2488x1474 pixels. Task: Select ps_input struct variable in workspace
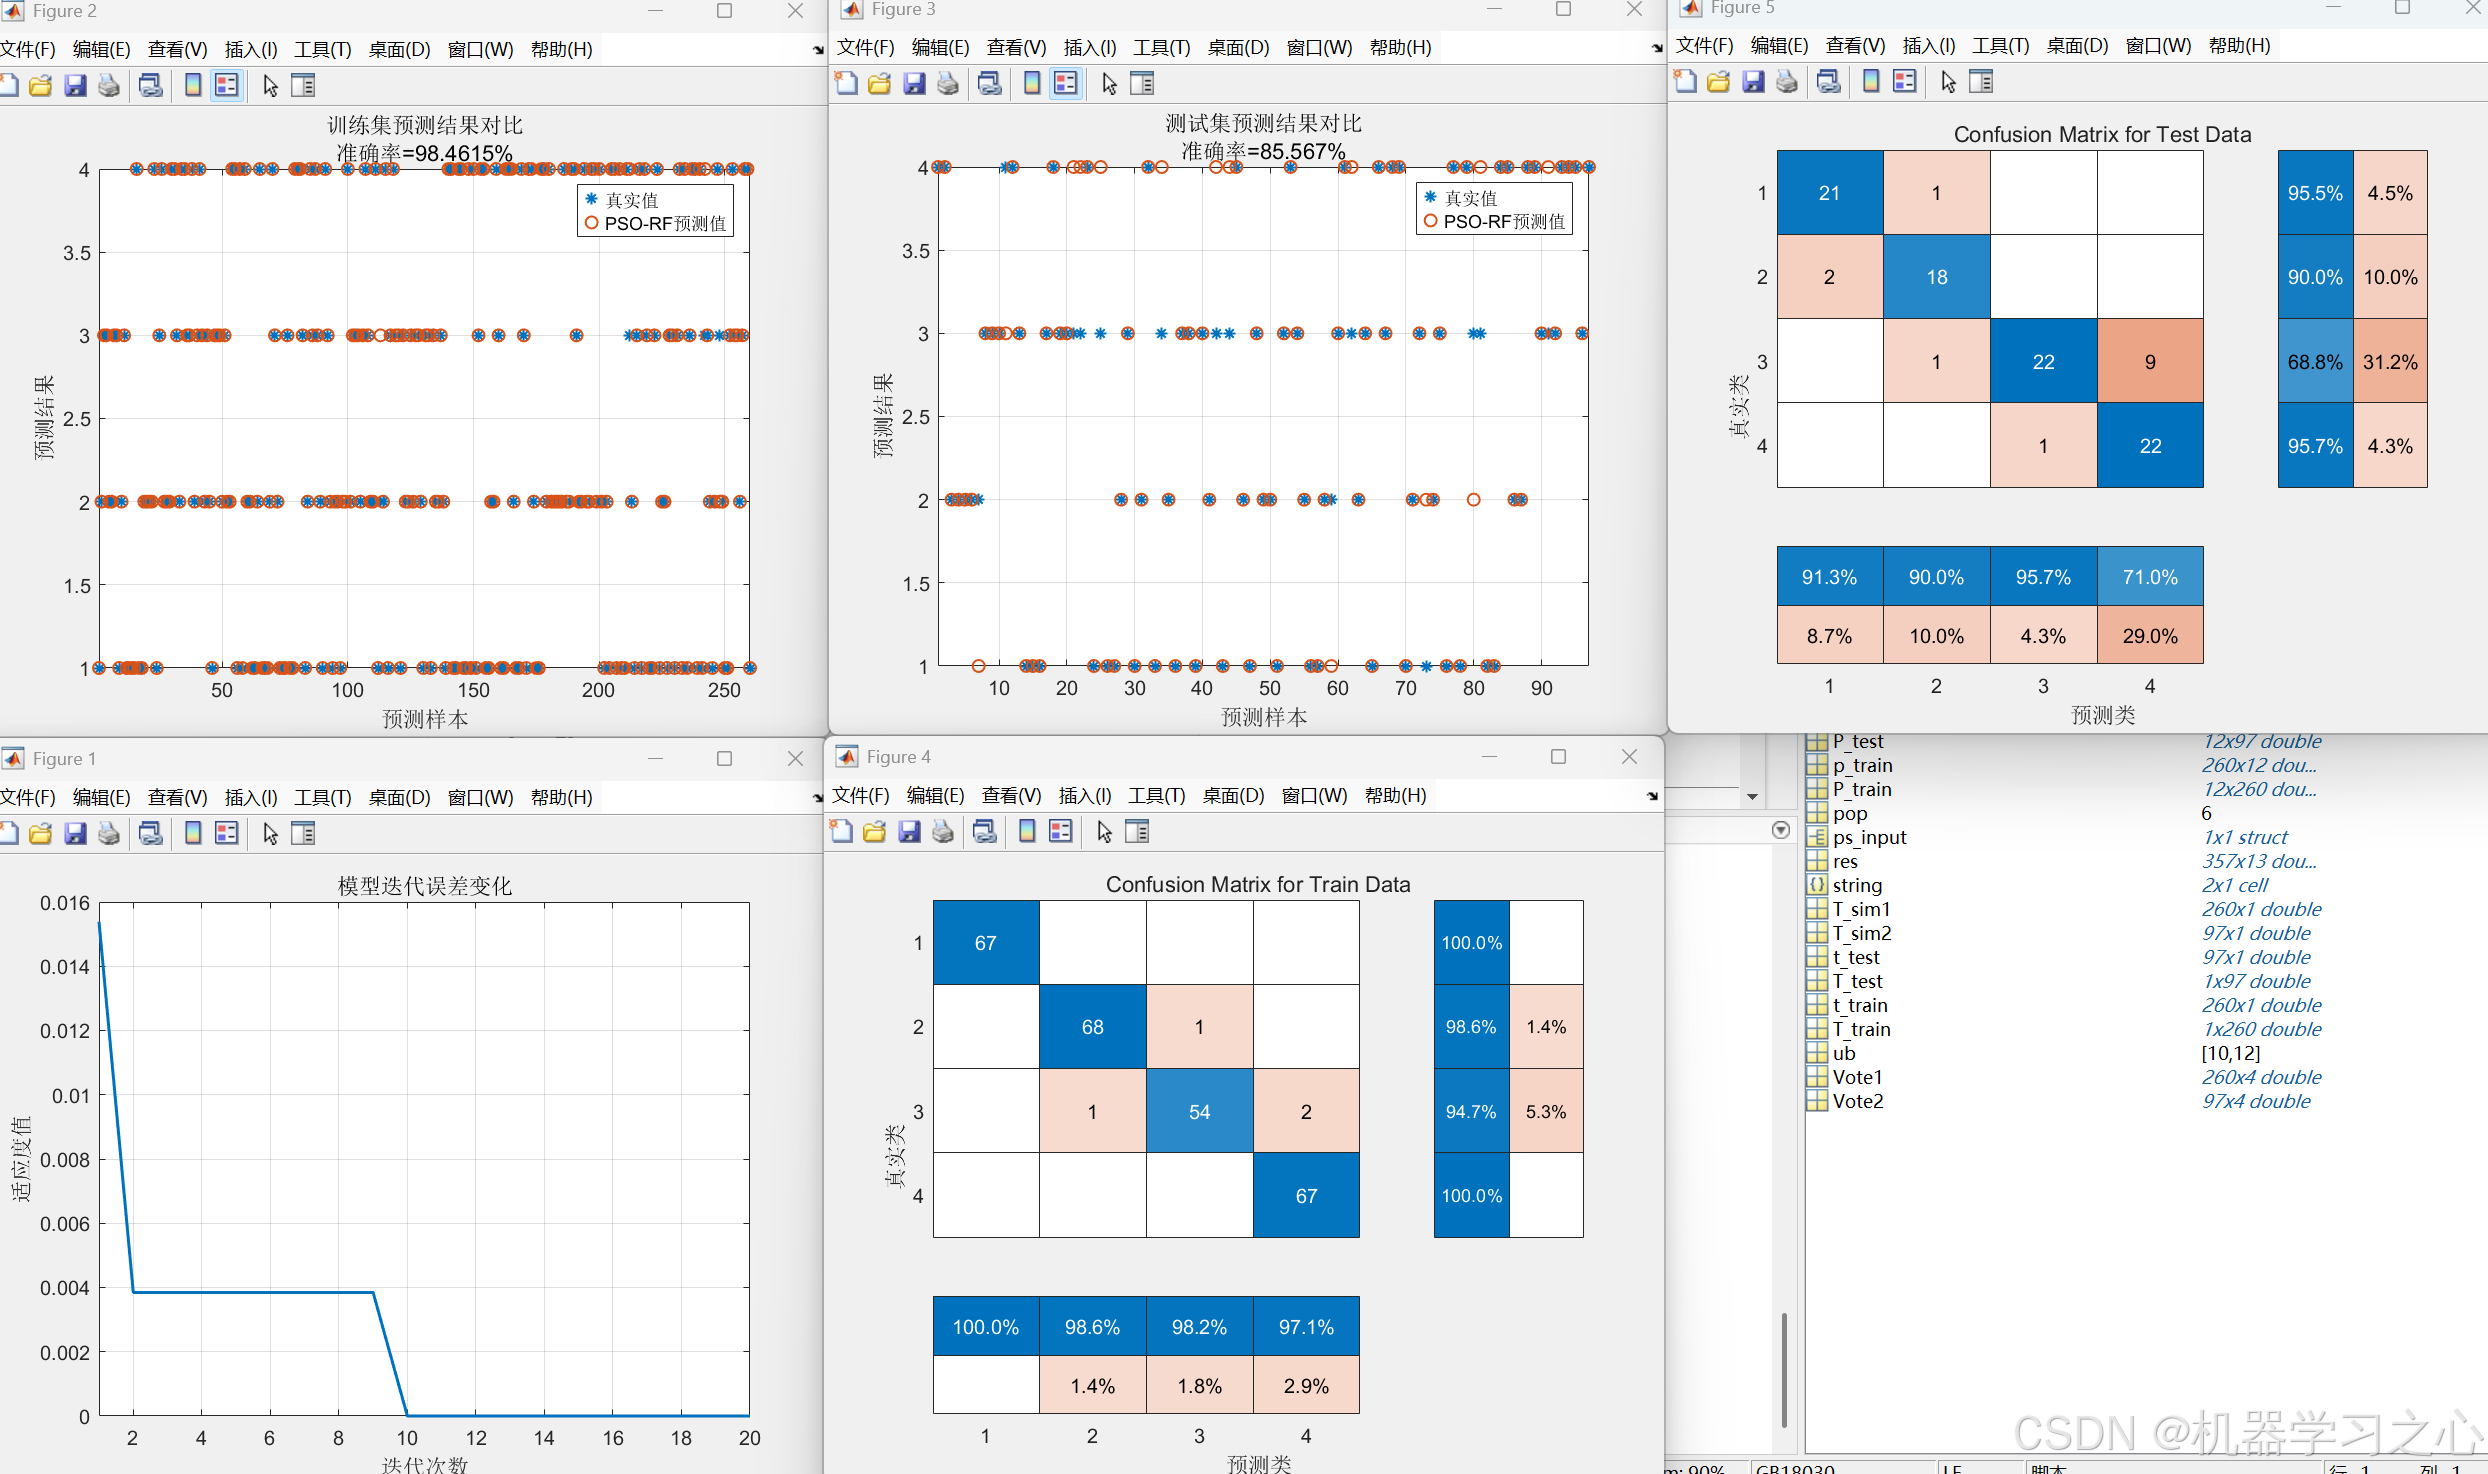point(1869,837)
